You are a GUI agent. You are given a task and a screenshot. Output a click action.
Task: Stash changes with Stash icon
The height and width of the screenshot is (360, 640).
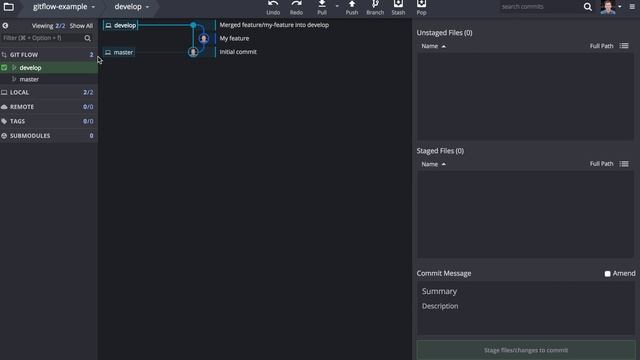click(398, 4)
